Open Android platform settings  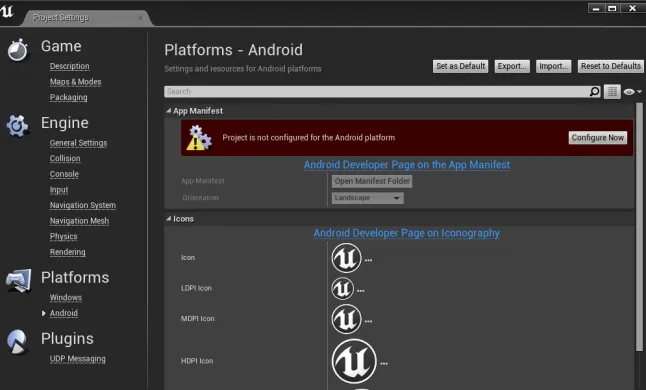tap(63, 313)
